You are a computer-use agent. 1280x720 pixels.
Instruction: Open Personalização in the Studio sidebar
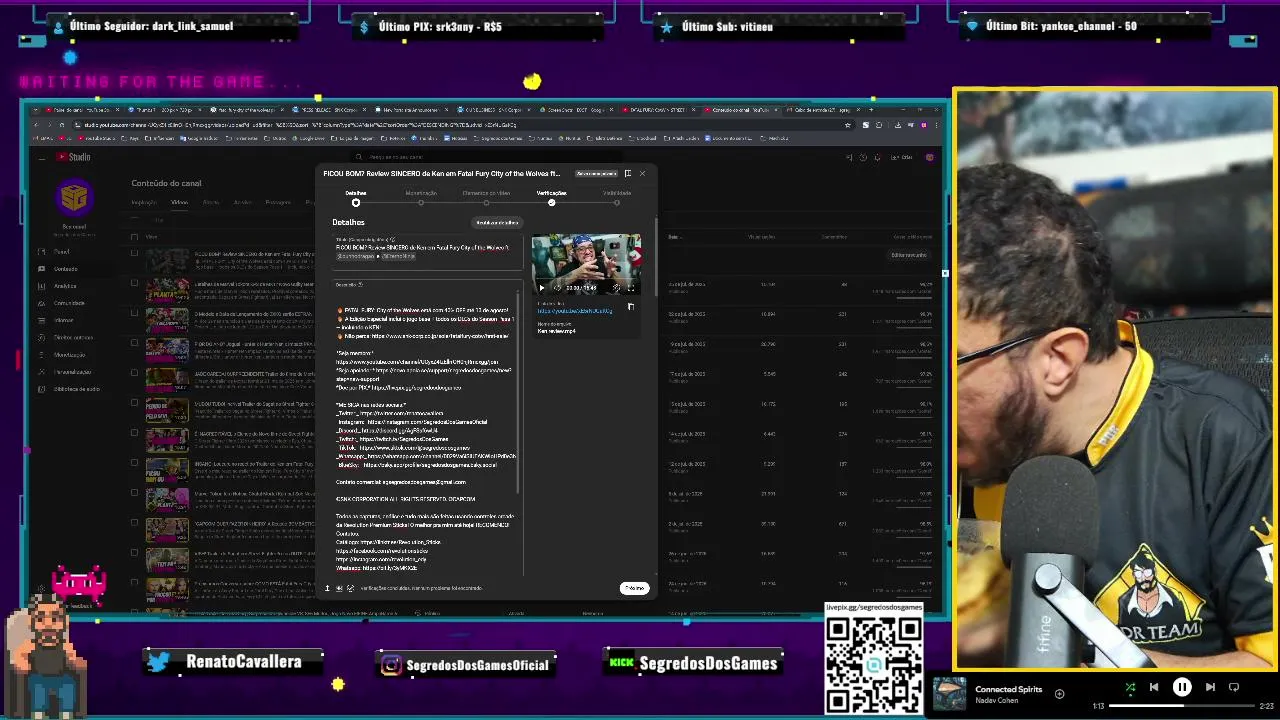71,371
